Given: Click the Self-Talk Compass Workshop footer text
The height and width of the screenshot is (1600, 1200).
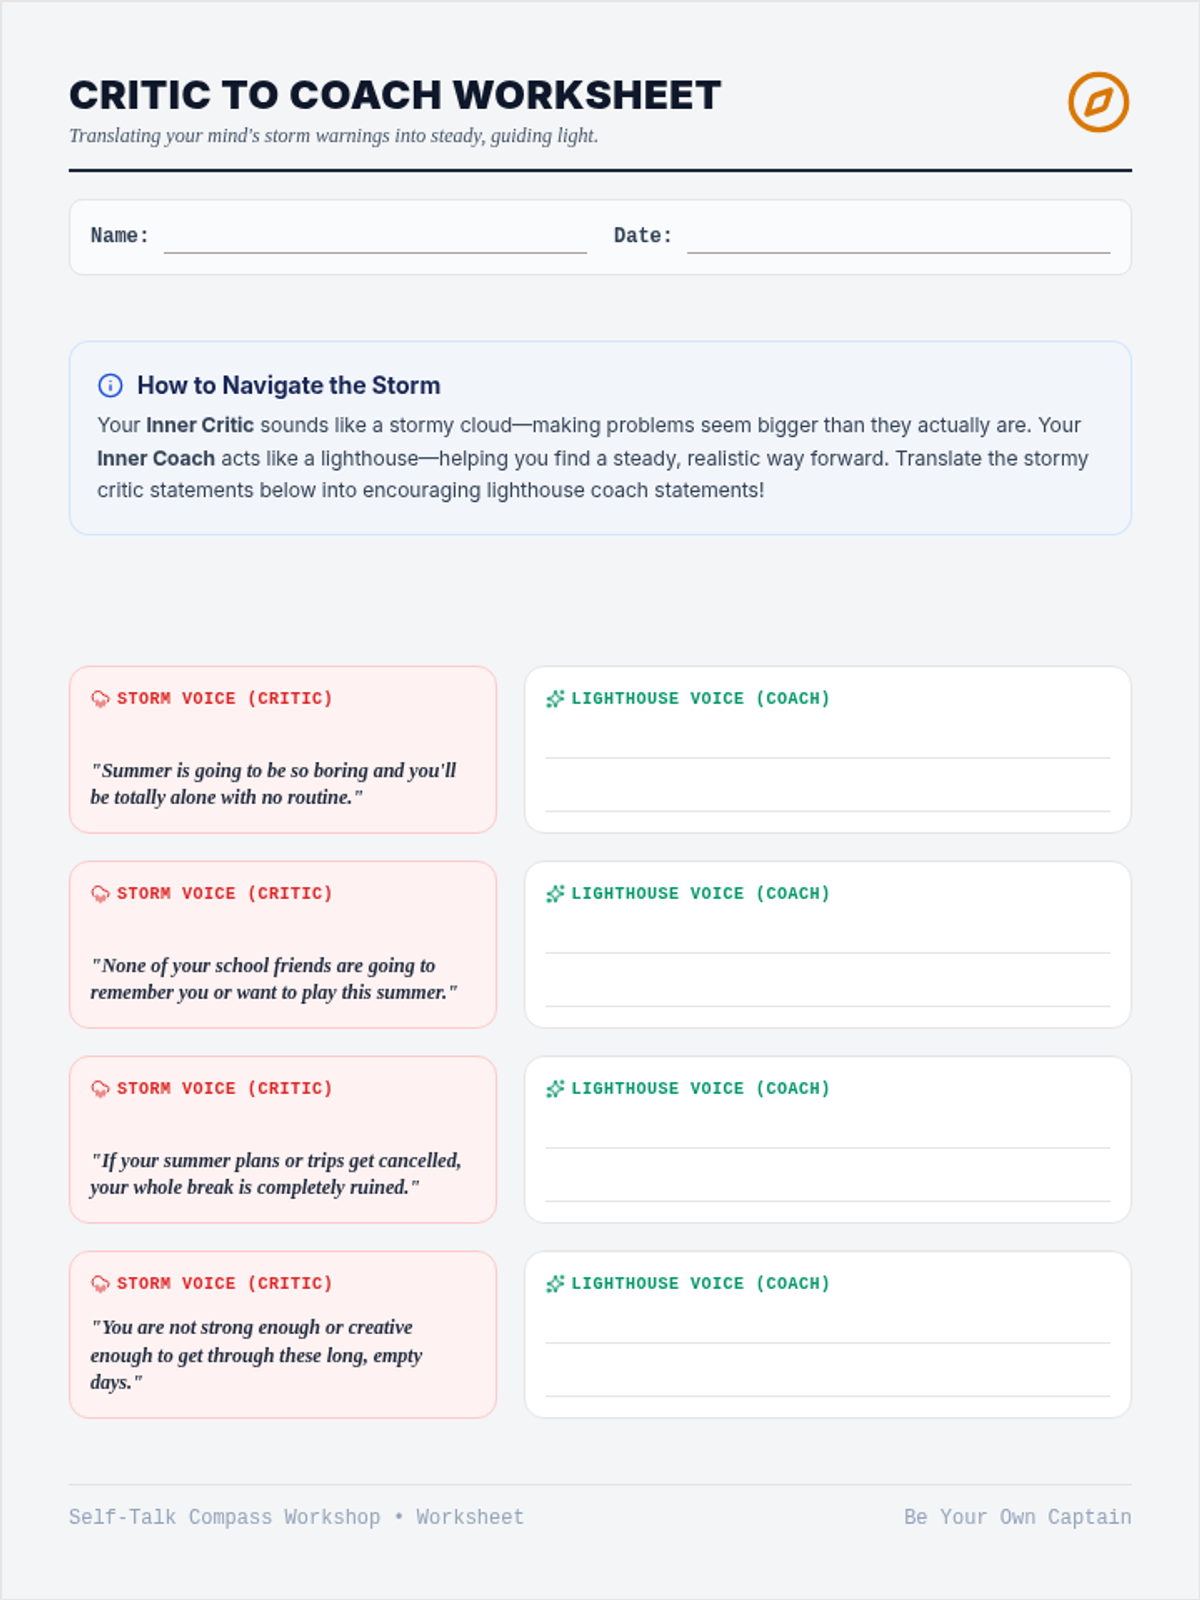Looking at the screenshot, I should click(224, 1517).
